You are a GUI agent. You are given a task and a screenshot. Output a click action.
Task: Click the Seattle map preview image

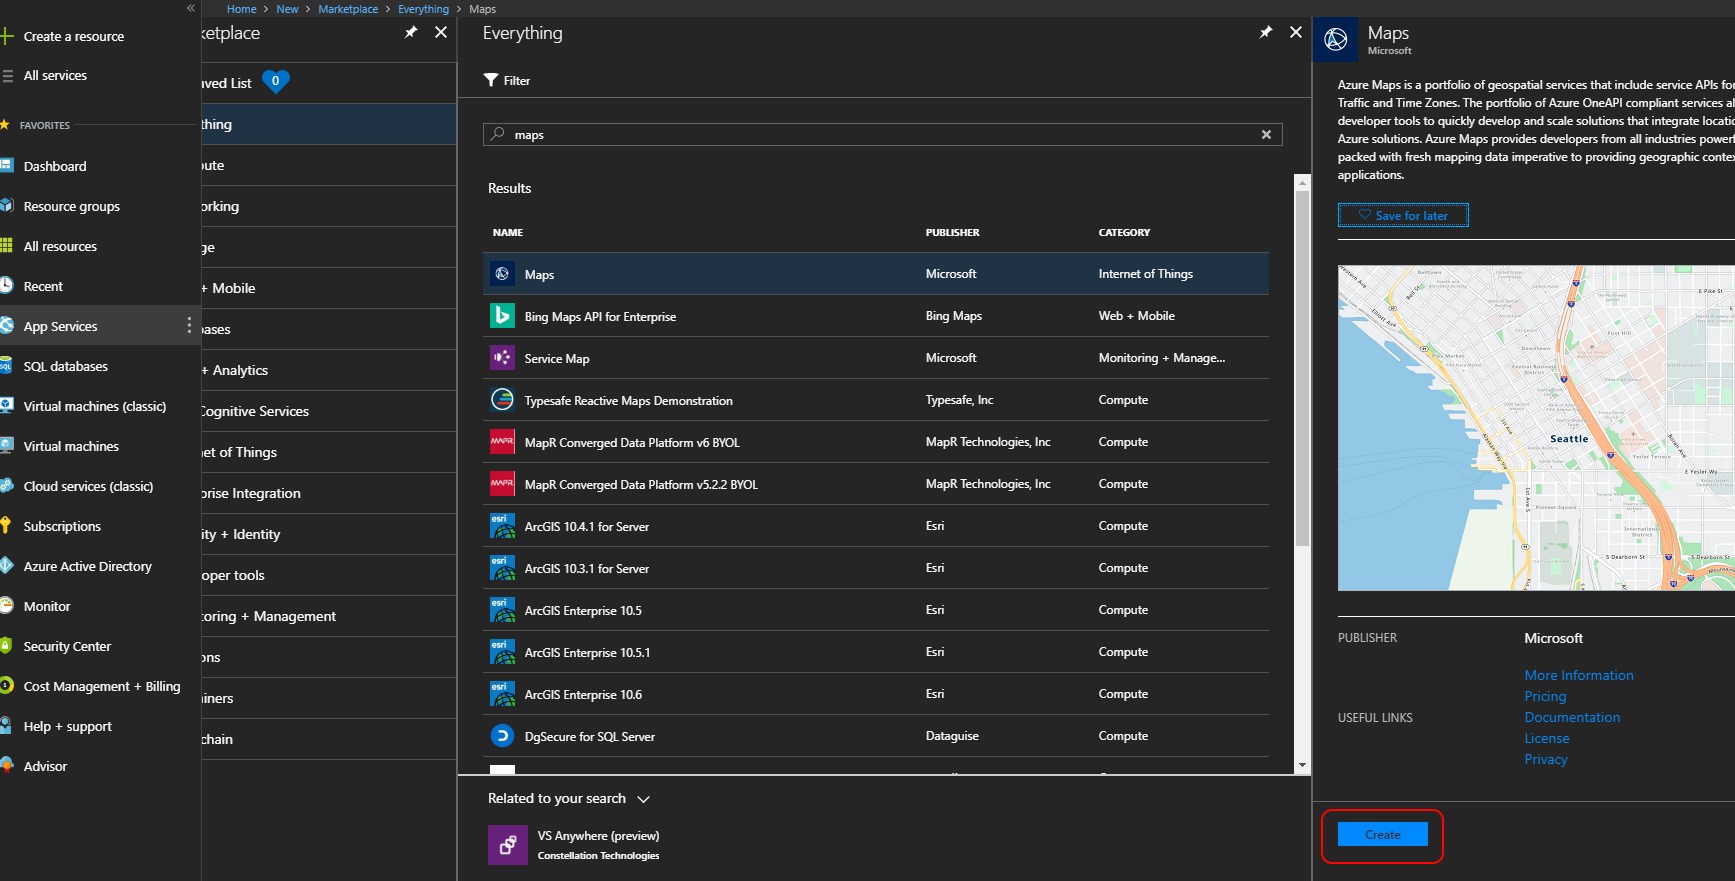tap(1535, 428)
